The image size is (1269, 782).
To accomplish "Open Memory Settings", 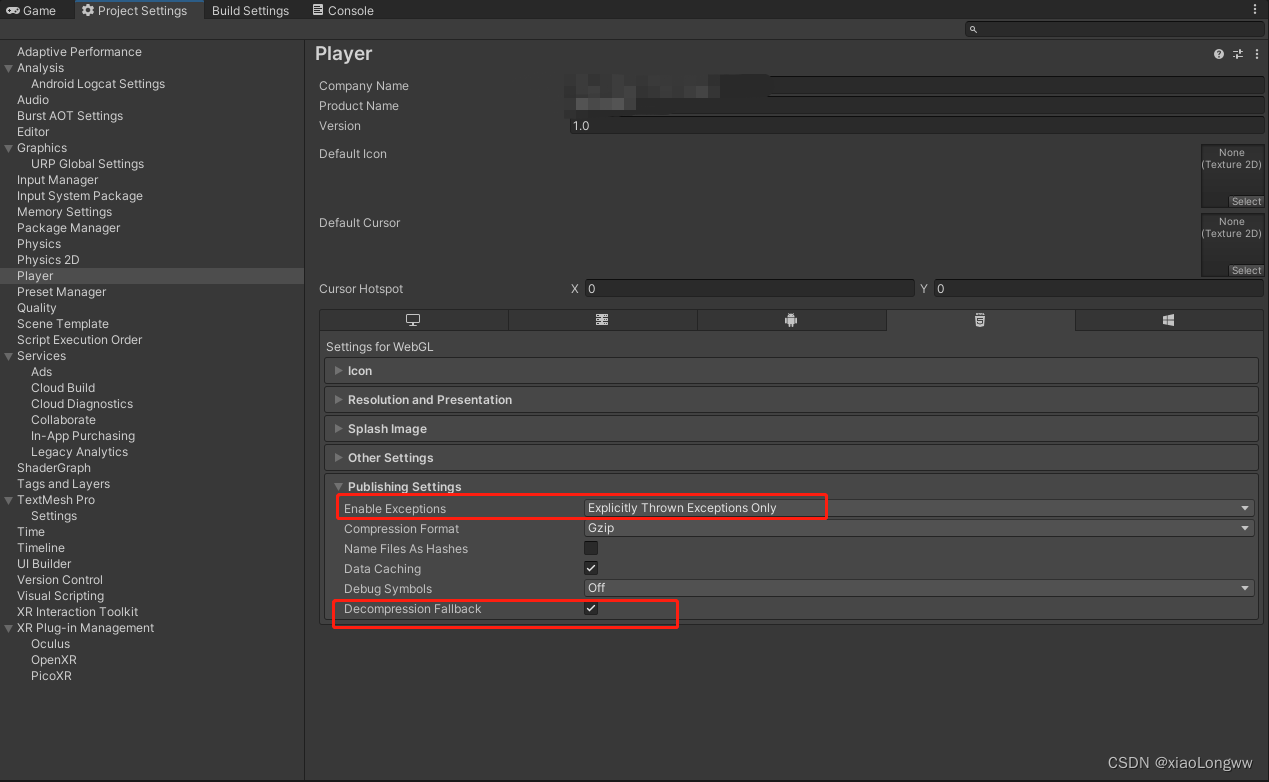I will [x=64, y=212].
